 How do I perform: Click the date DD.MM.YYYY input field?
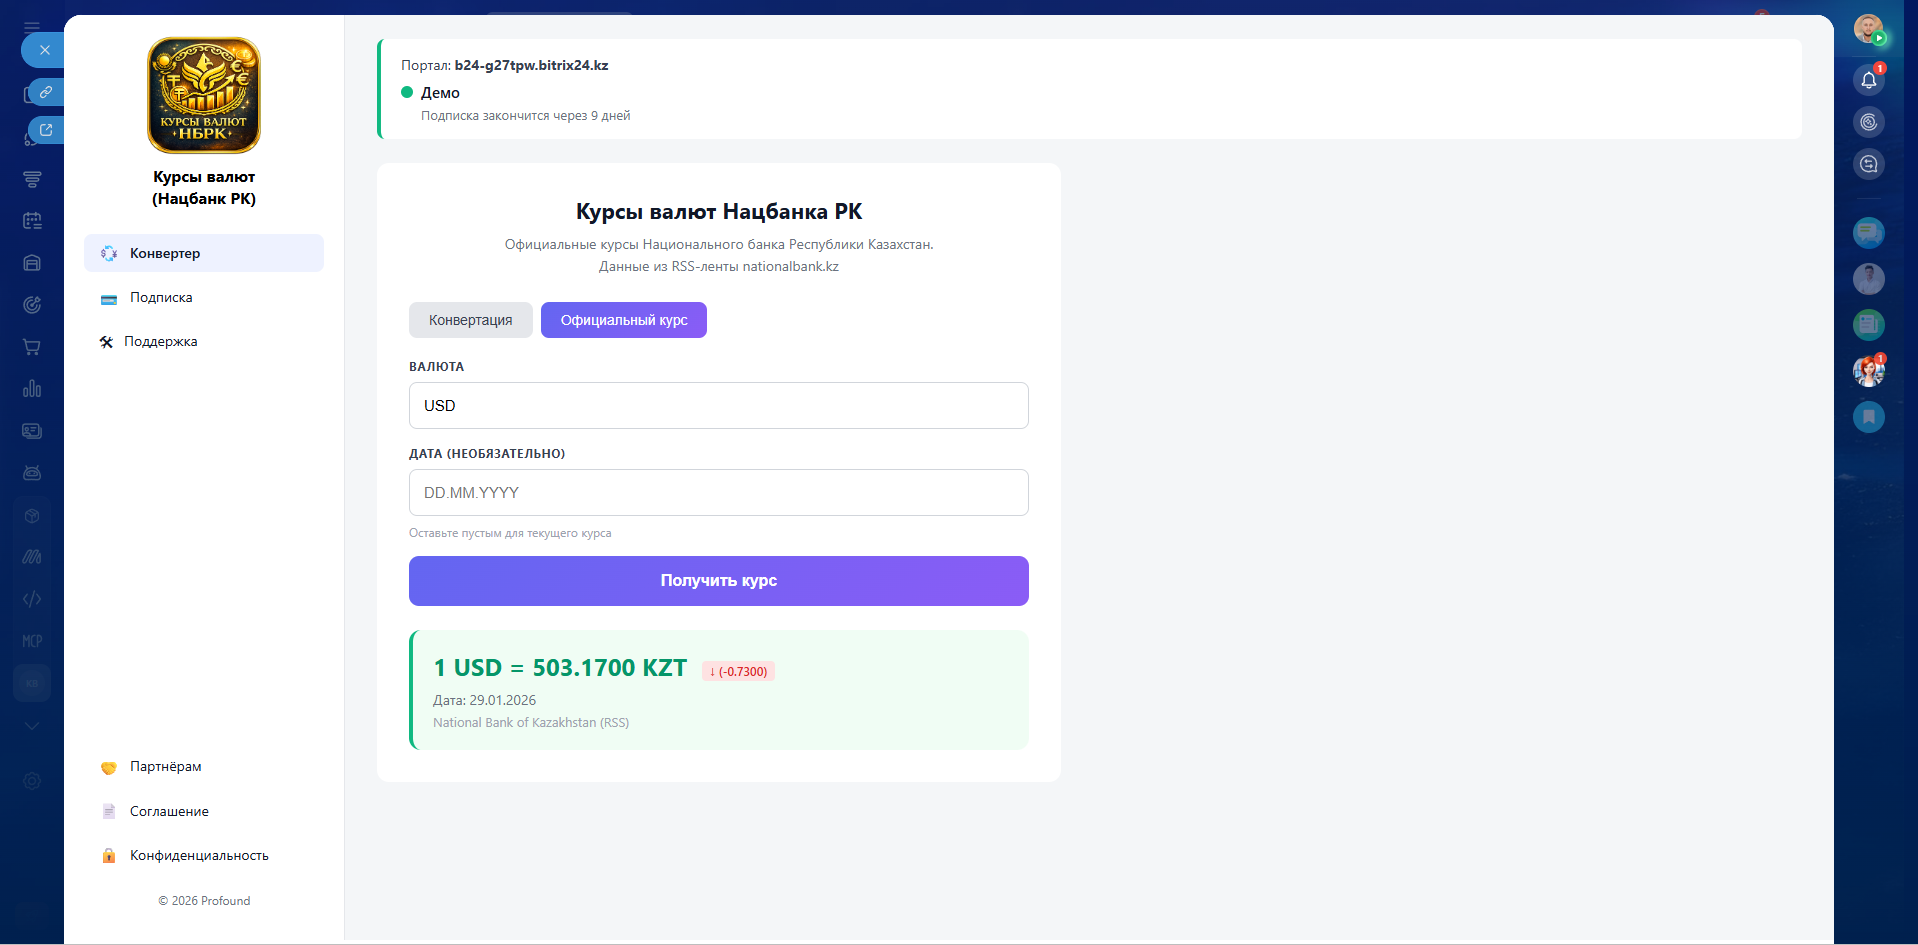pos(718,493)
